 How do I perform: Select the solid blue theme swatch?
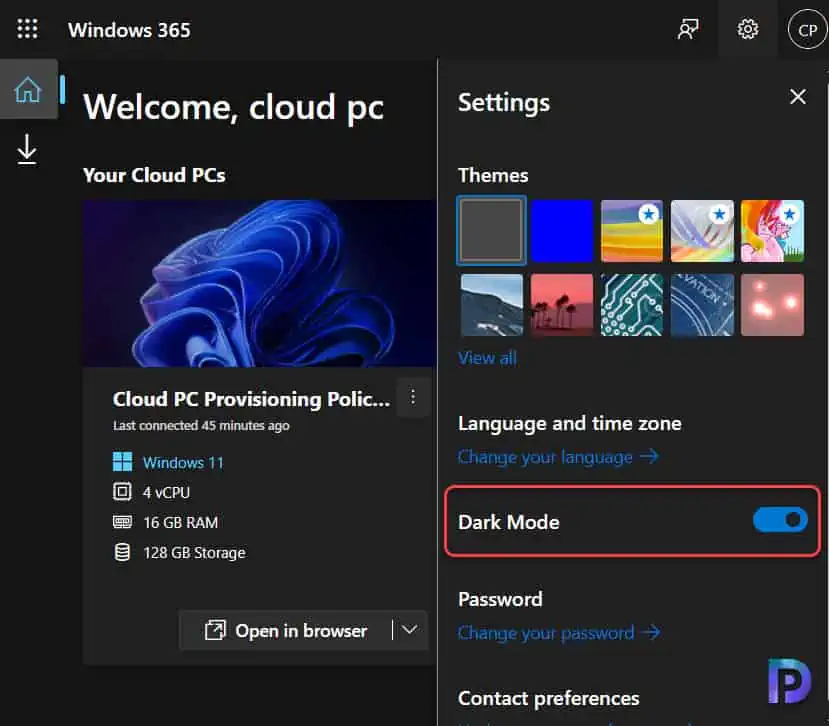[561, 231]
